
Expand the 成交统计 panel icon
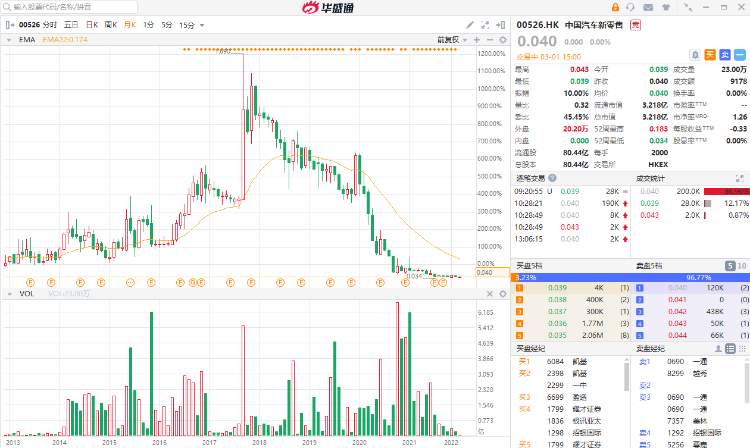point(739,178)
